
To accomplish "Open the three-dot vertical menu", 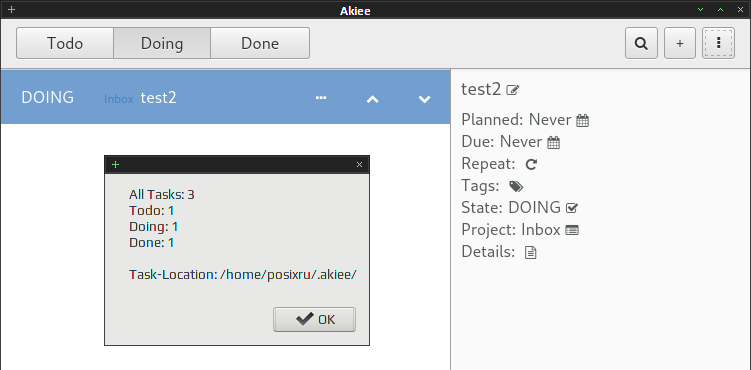I will coord(718,43).
